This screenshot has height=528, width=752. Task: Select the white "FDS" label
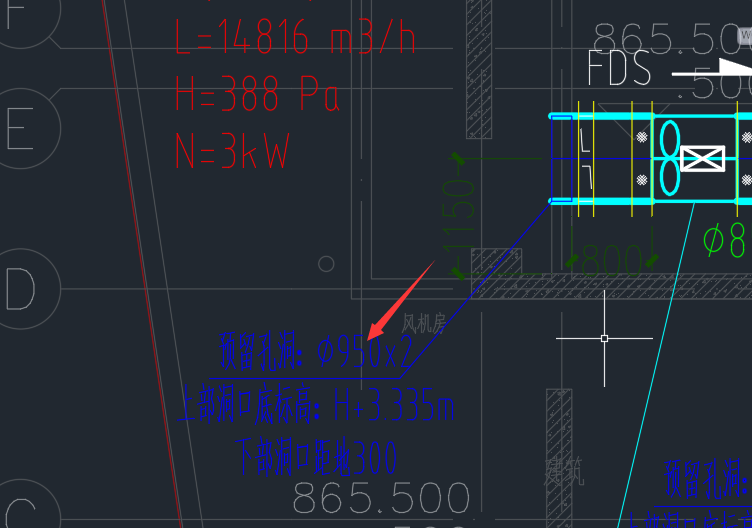coord(619,68)
